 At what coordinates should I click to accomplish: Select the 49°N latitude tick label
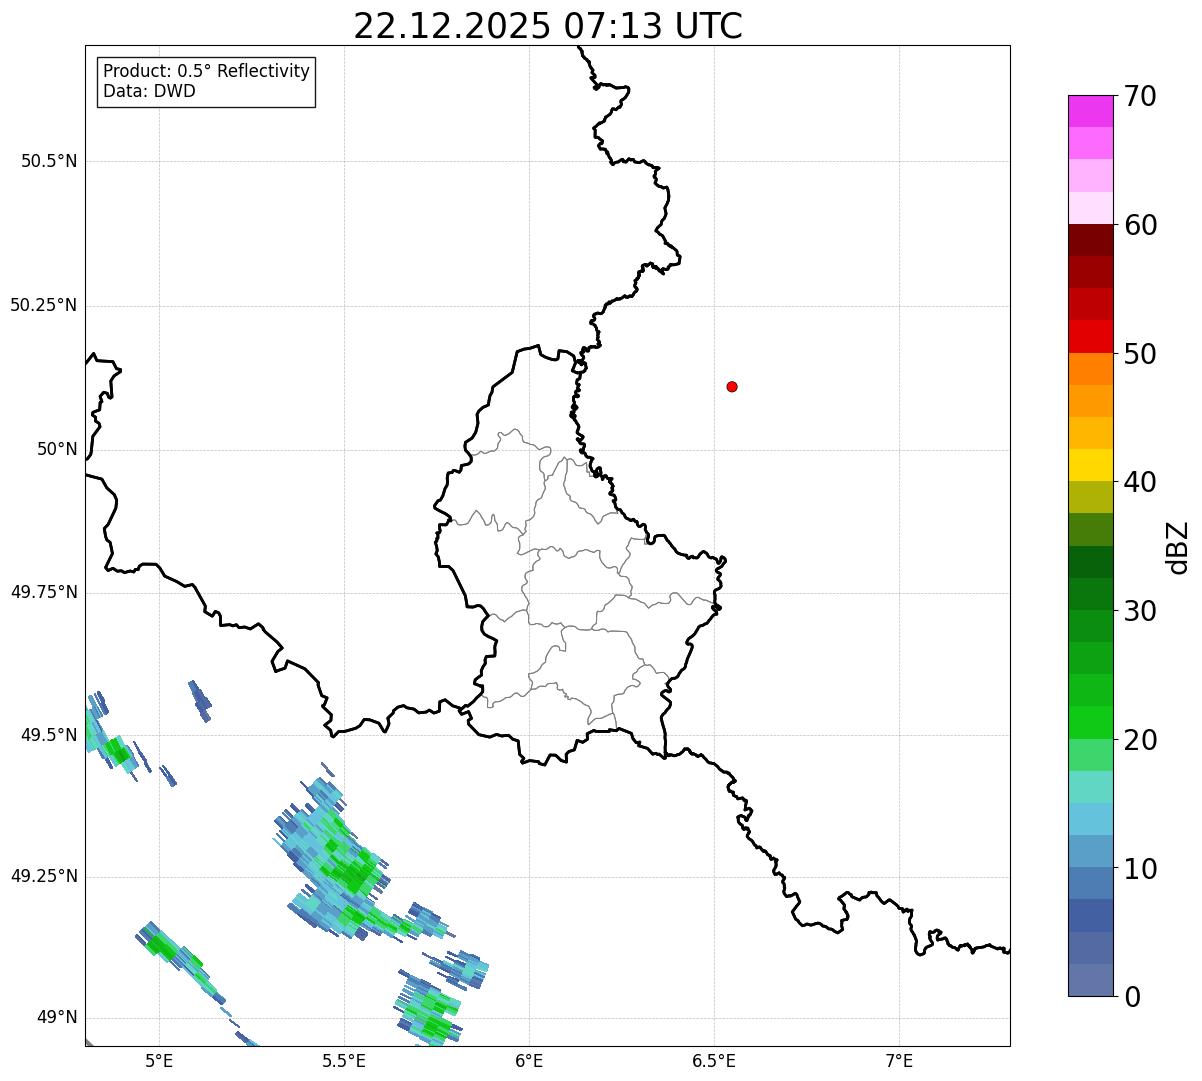point(57,1017)
